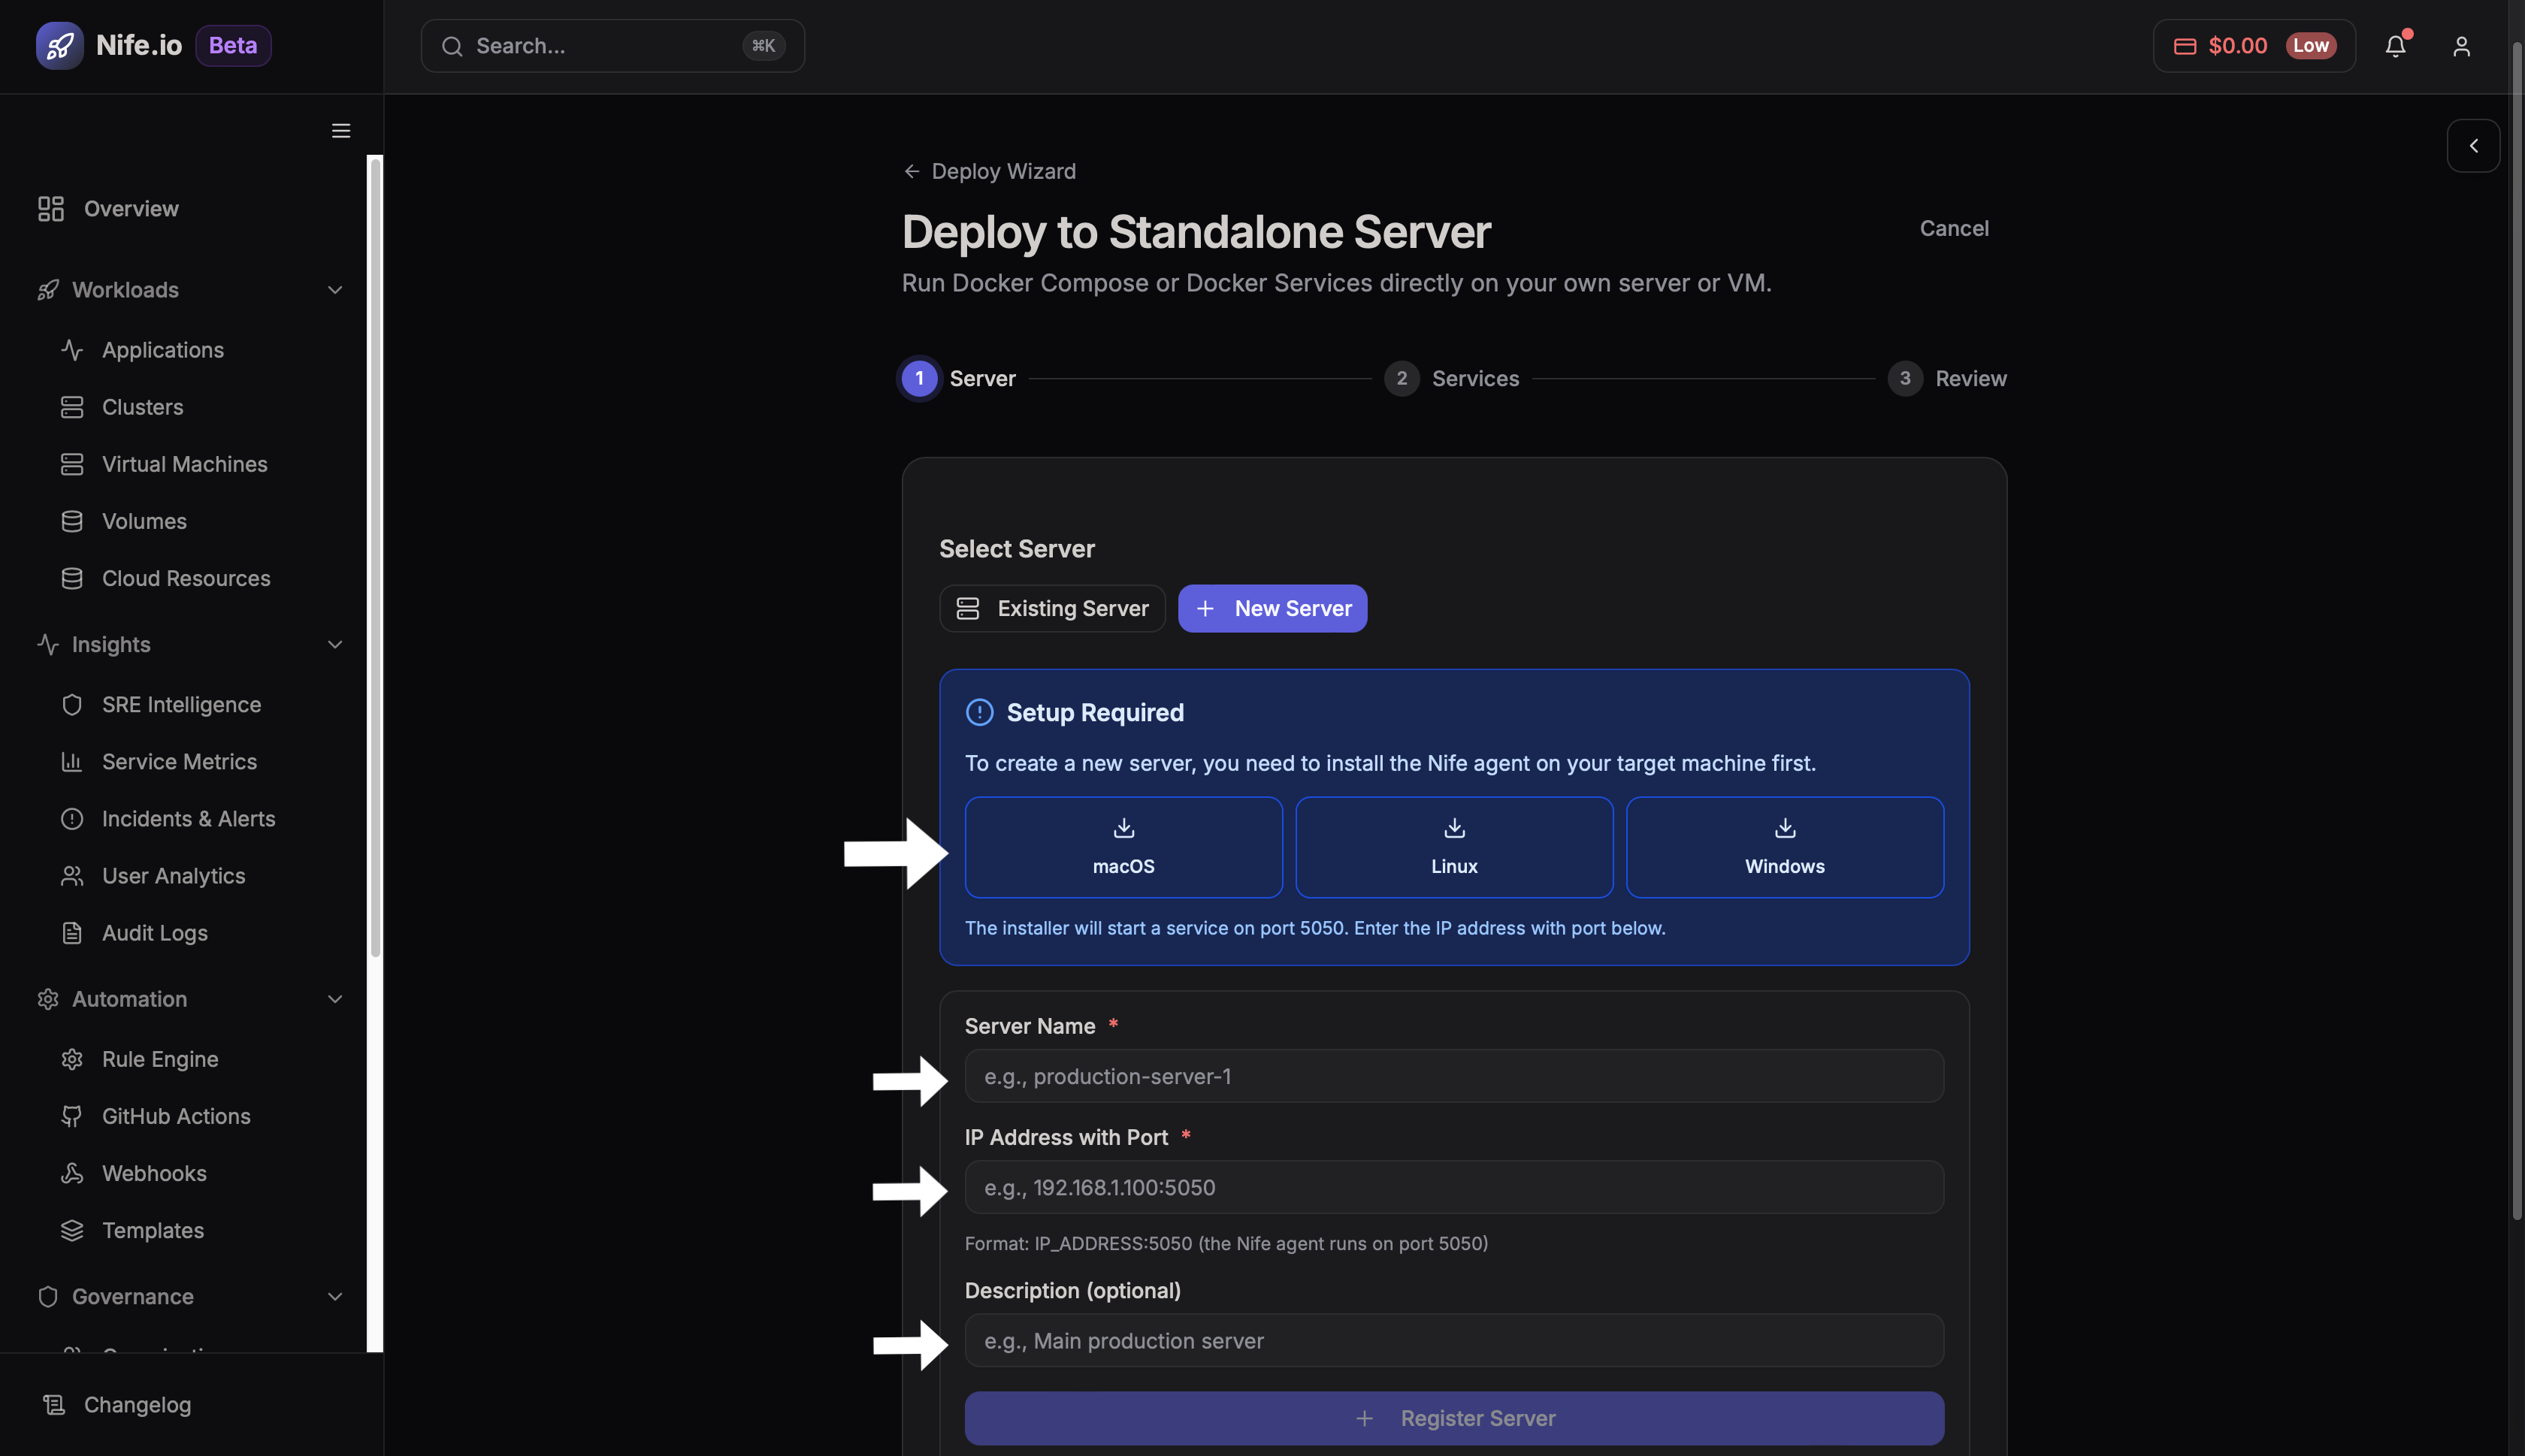
Task: Collapse the Workloads section
Action: pos(335,289)
